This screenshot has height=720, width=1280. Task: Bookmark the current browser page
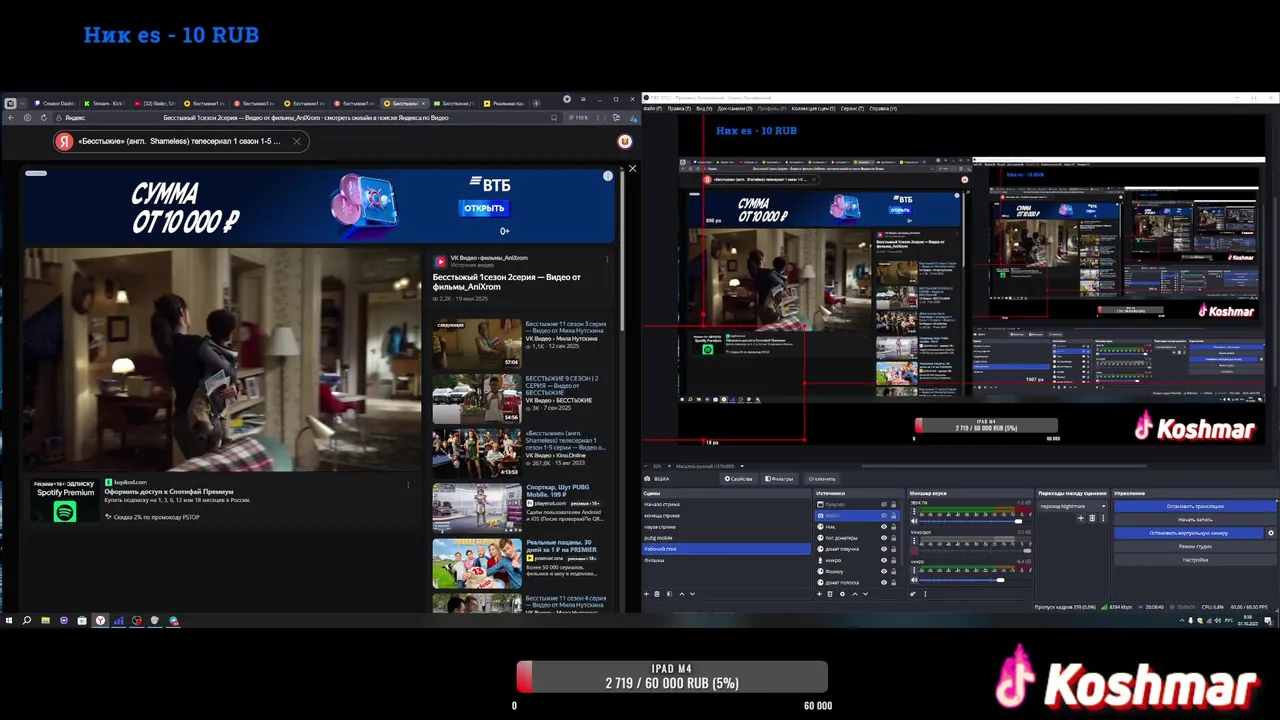(553, 118)
